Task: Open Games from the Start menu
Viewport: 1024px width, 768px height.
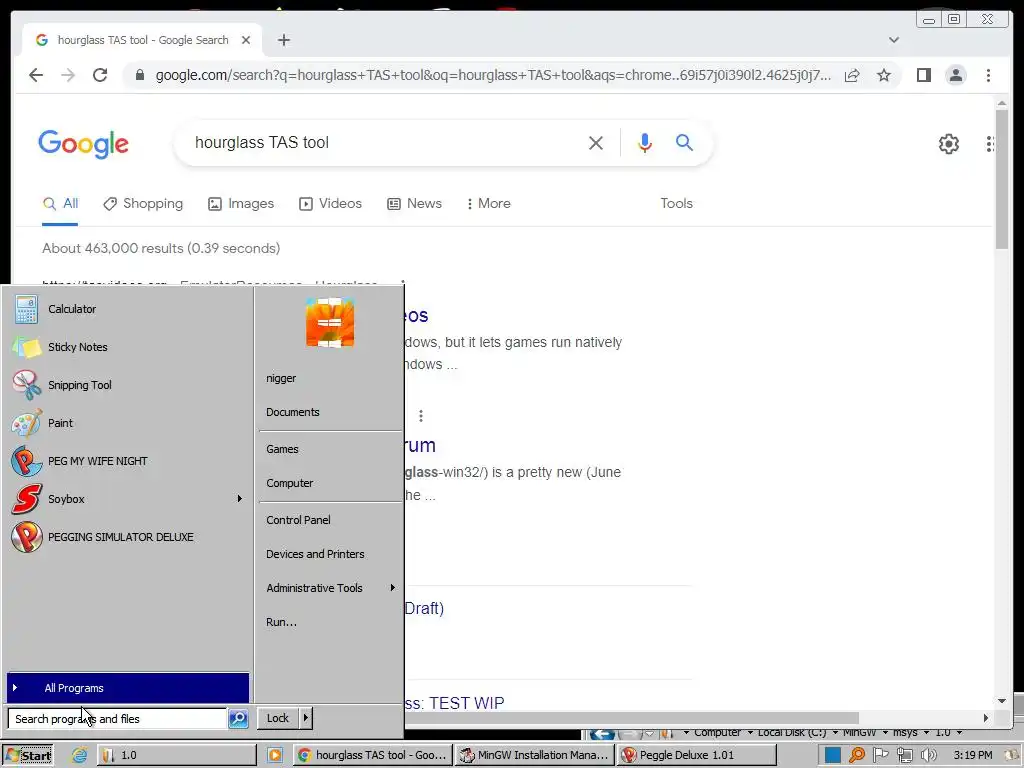Action: pos(282,449)
